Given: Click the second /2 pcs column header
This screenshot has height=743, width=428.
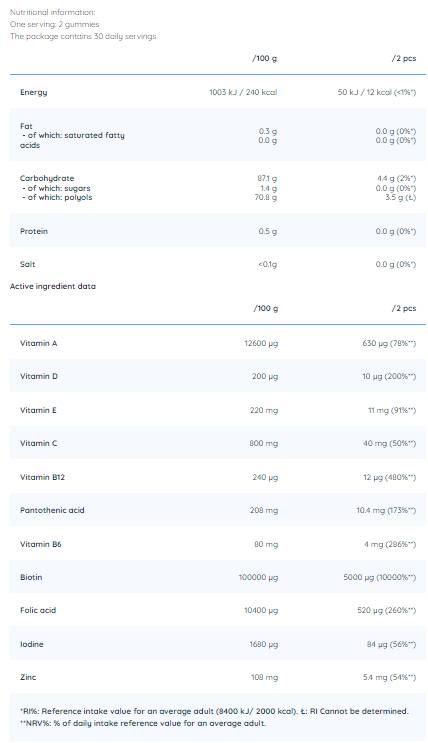Looking at the screenshot, I should (x=404, y=308).
